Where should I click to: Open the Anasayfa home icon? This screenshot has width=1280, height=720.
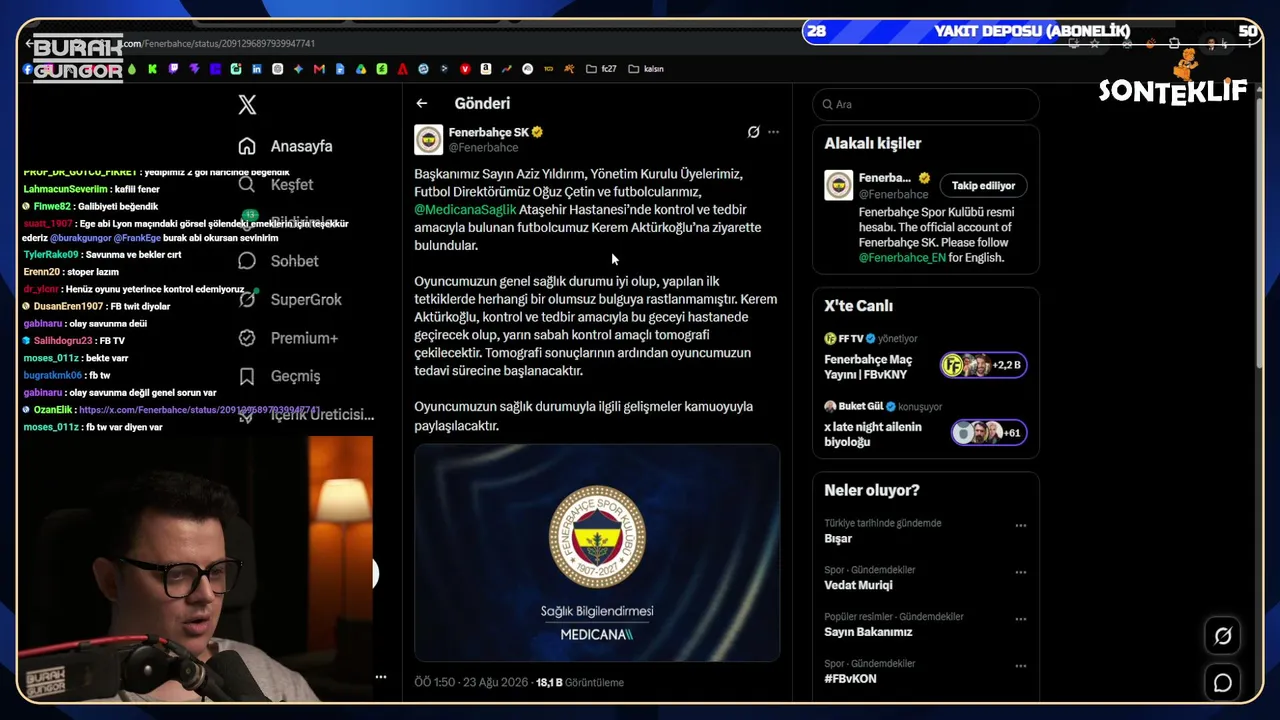point(247,146)
